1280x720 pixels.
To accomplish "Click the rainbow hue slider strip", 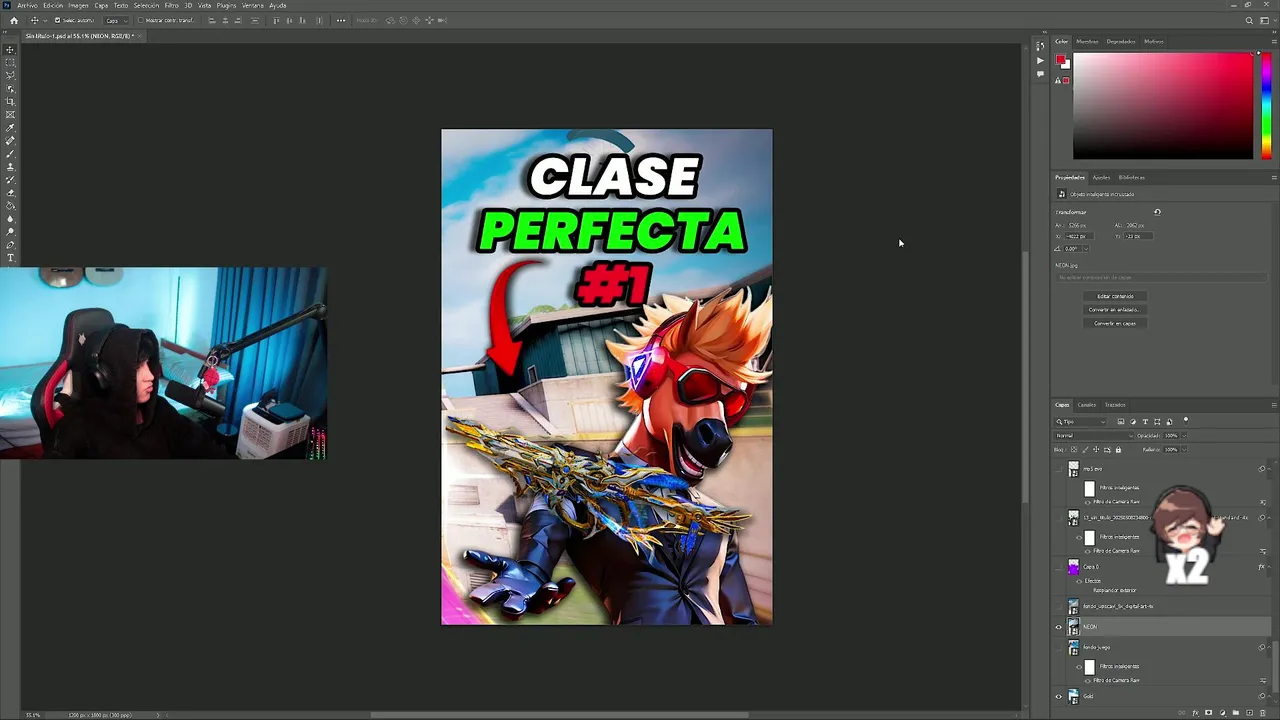I will click(1267, 106).
